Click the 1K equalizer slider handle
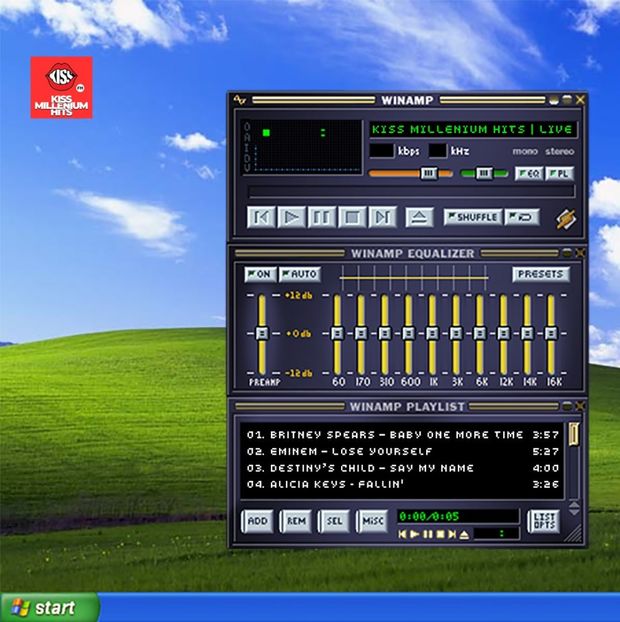The image size is (620, 622). click(432, 333)
